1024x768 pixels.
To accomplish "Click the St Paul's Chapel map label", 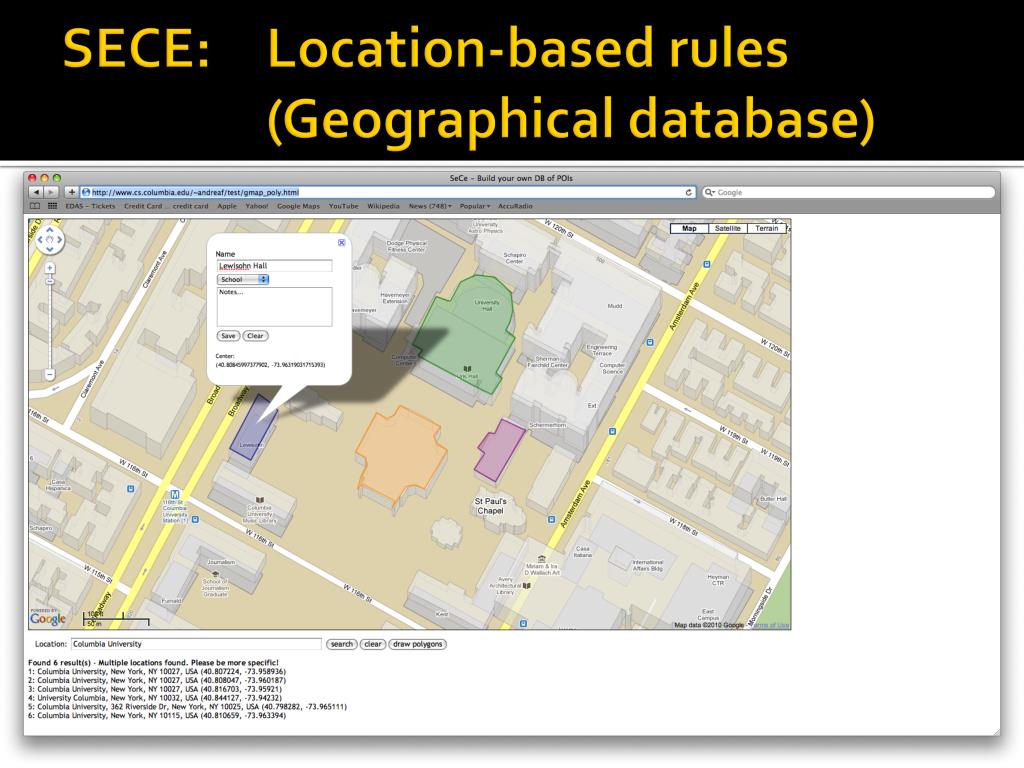I will coord(490,506).
